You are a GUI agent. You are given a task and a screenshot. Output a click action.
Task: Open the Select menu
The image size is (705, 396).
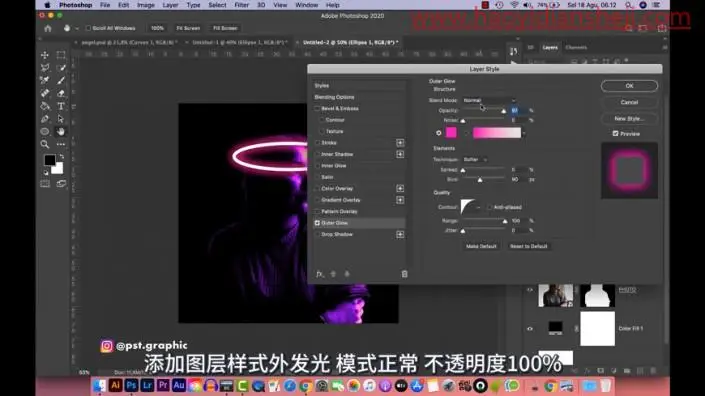[x=217, y=5]
